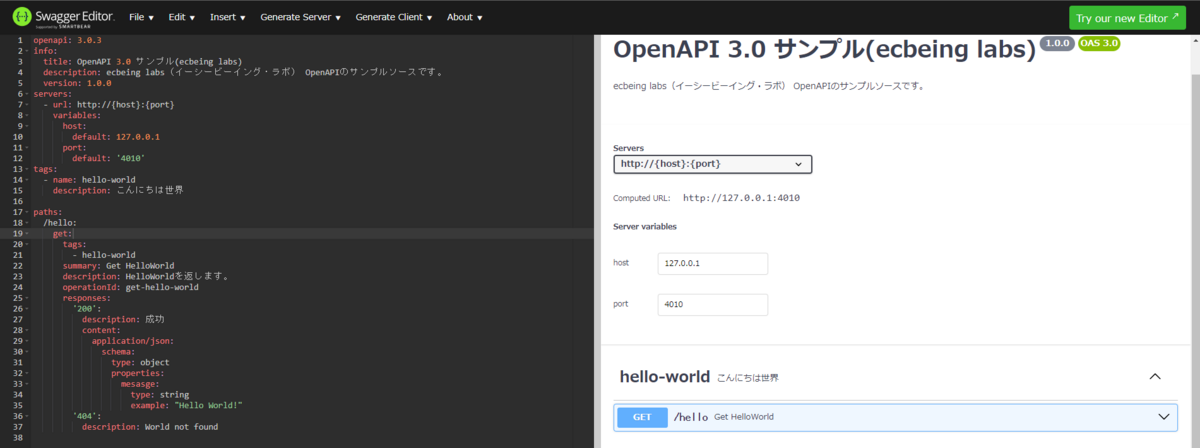Click the hello-world tag heading
Screen dimensions: 1200x448
(x=664, y=377)
